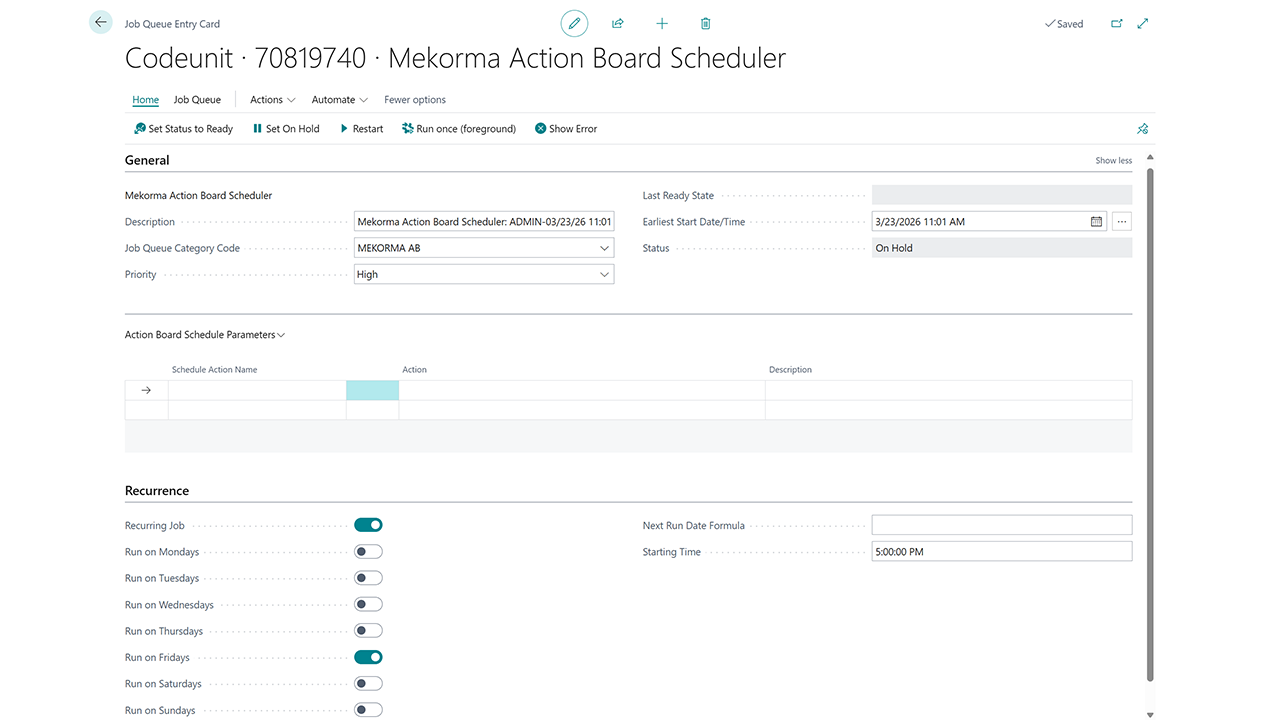Click scrollbar up arrow
This screenshot has height=720, width=1280.
(x=1150, y=158)
